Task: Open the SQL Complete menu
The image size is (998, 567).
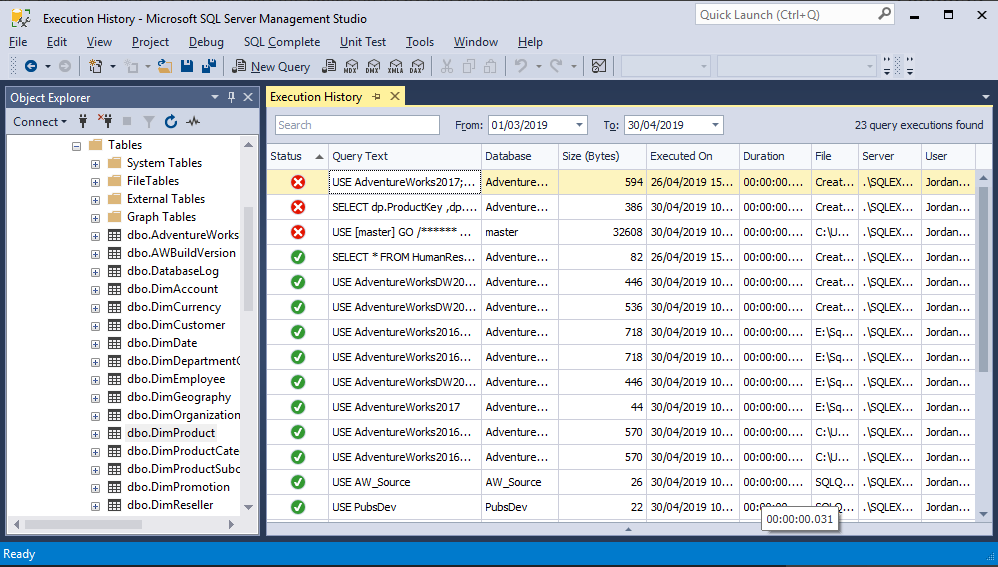Action: pyautogui.click(x=282, y=42)
